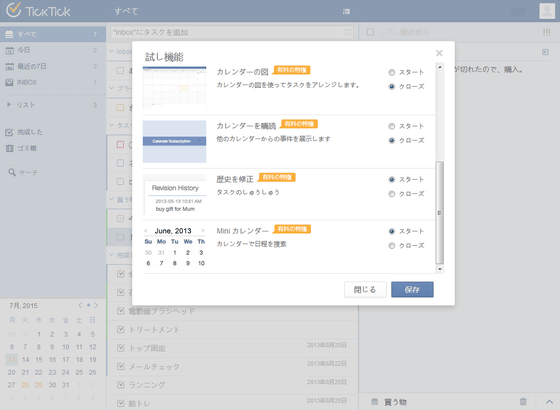Jump to today dot in sidebar calendar
This screenshot has width=560, height=410.
pos(88,305)
